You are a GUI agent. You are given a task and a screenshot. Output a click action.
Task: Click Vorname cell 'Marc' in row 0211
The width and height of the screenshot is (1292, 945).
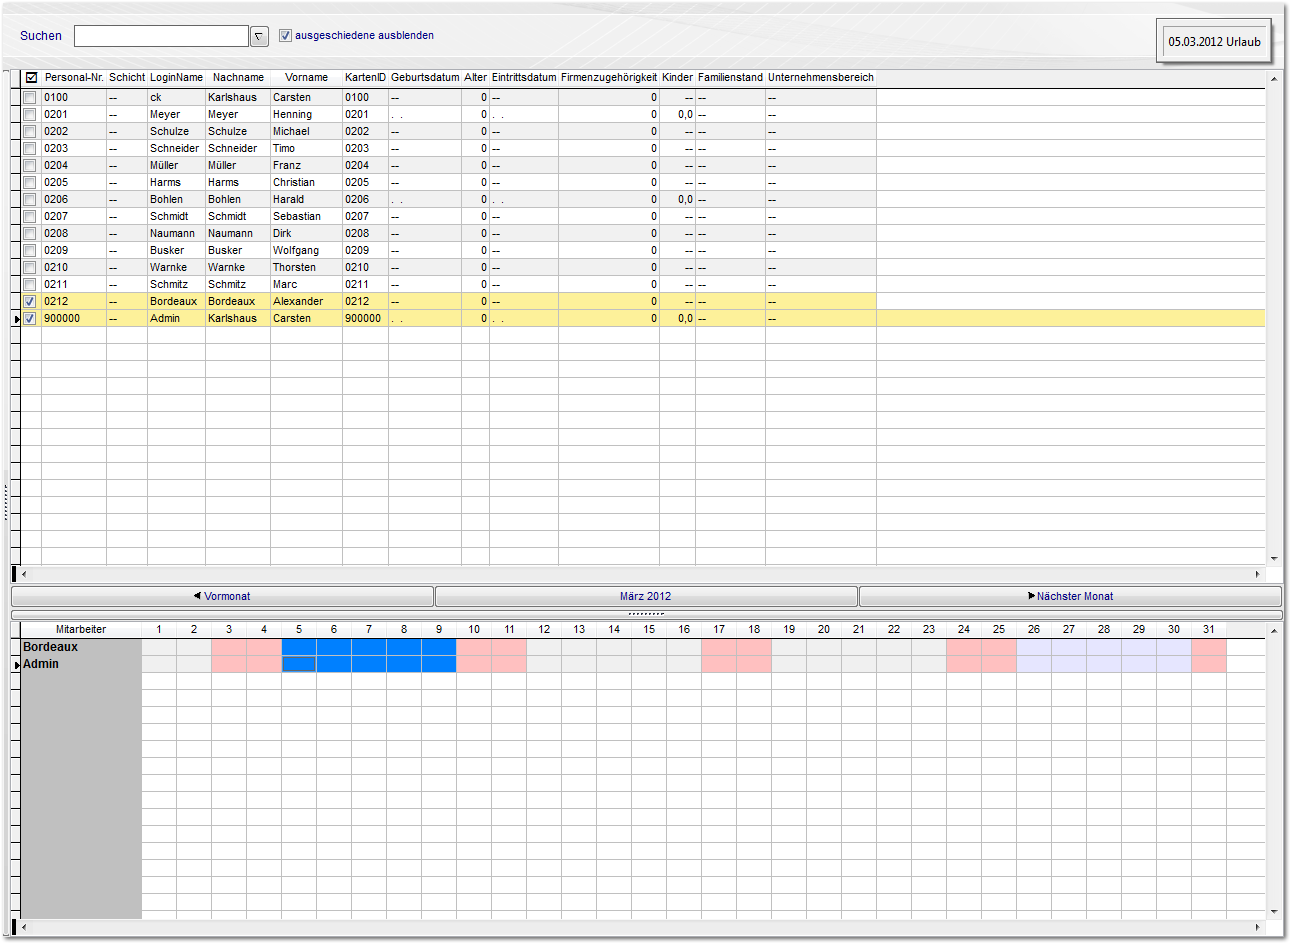(306, 284)
